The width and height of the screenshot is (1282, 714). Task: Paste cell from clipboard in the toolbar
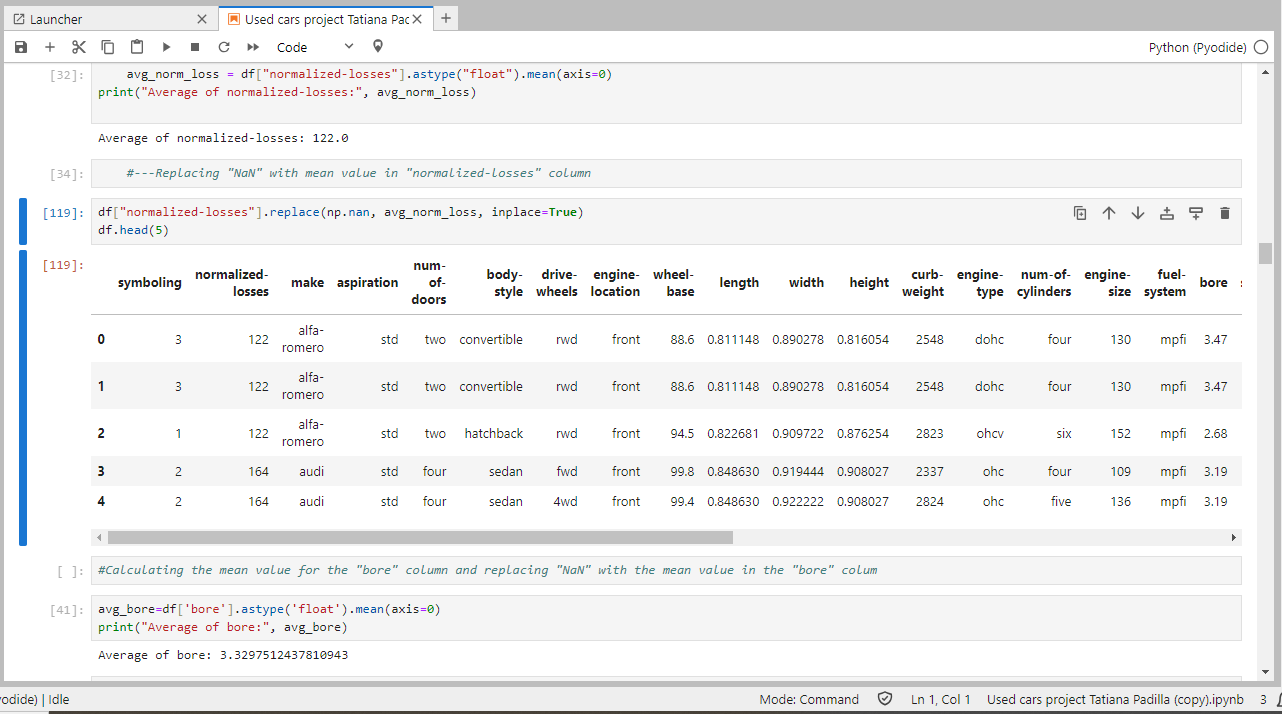(137, 47)
